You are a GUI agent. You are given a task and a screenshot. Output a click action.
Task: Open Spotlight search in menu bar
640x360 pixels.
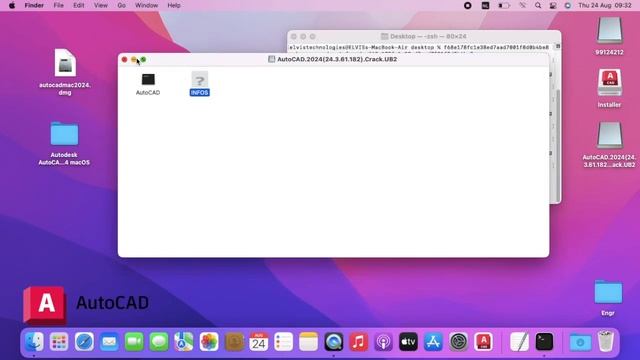538,5
